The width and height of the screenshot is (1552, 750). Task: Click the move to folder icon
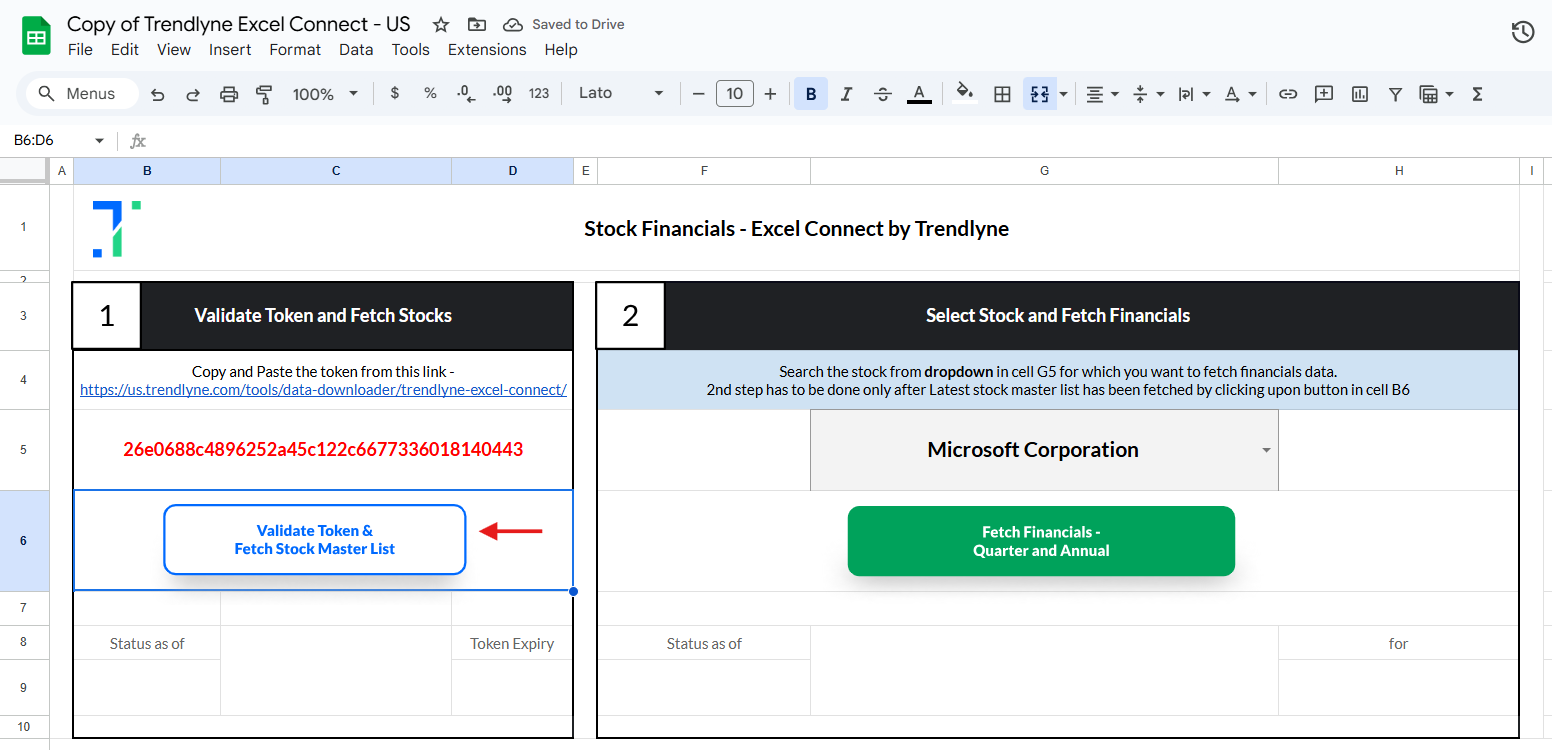[477, 25]
